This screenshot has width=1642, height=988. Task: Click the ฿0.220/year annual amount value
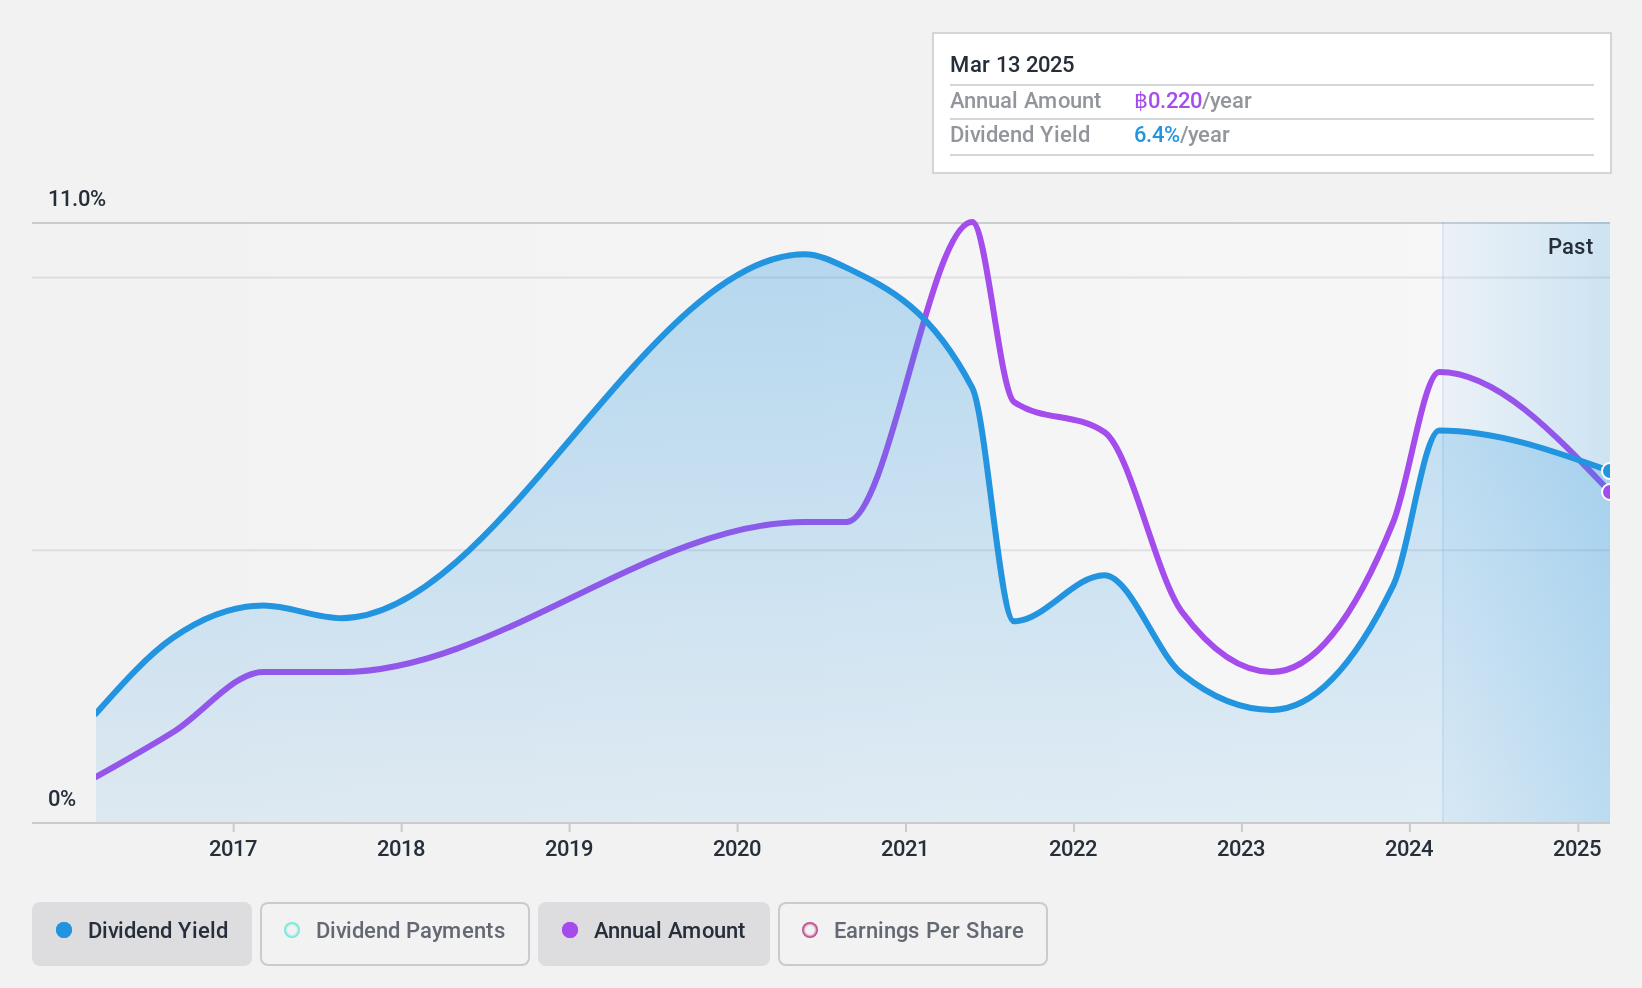coord(1193,101)
